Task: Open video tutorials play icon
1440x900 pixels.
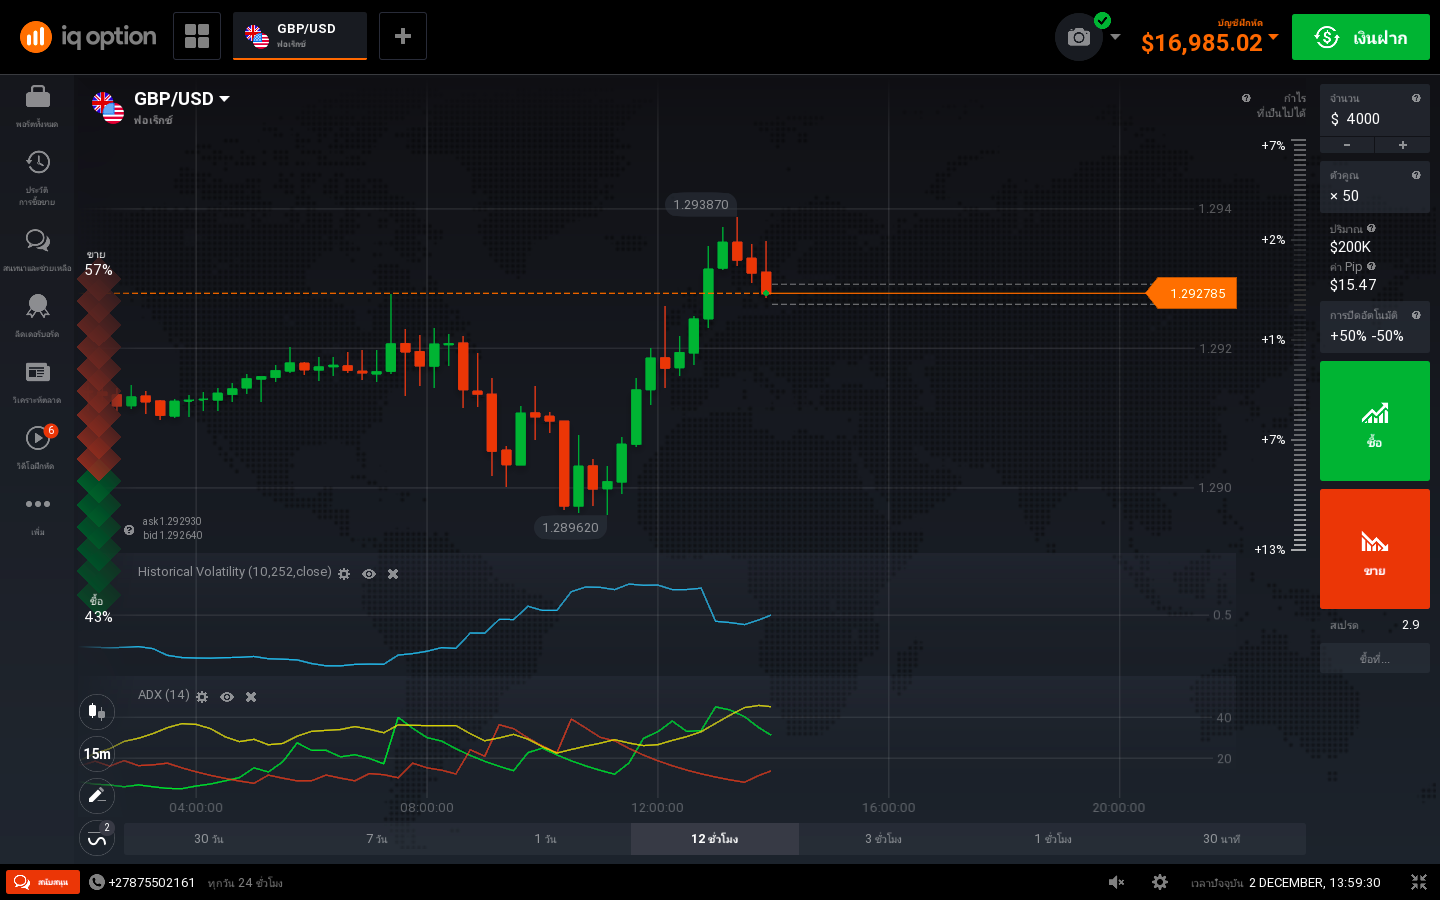Action: [x=38, y=438]
